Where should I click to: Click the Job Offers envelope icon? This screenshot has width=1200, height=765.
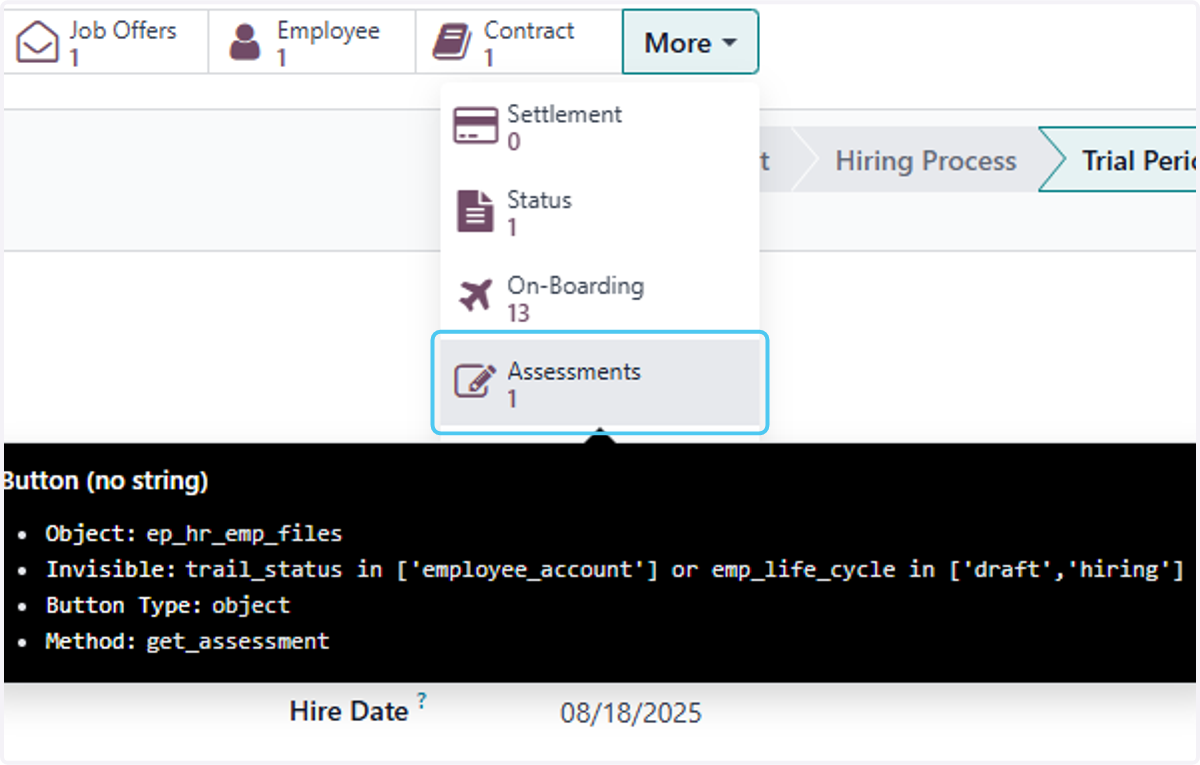click(x=39, y=43)
